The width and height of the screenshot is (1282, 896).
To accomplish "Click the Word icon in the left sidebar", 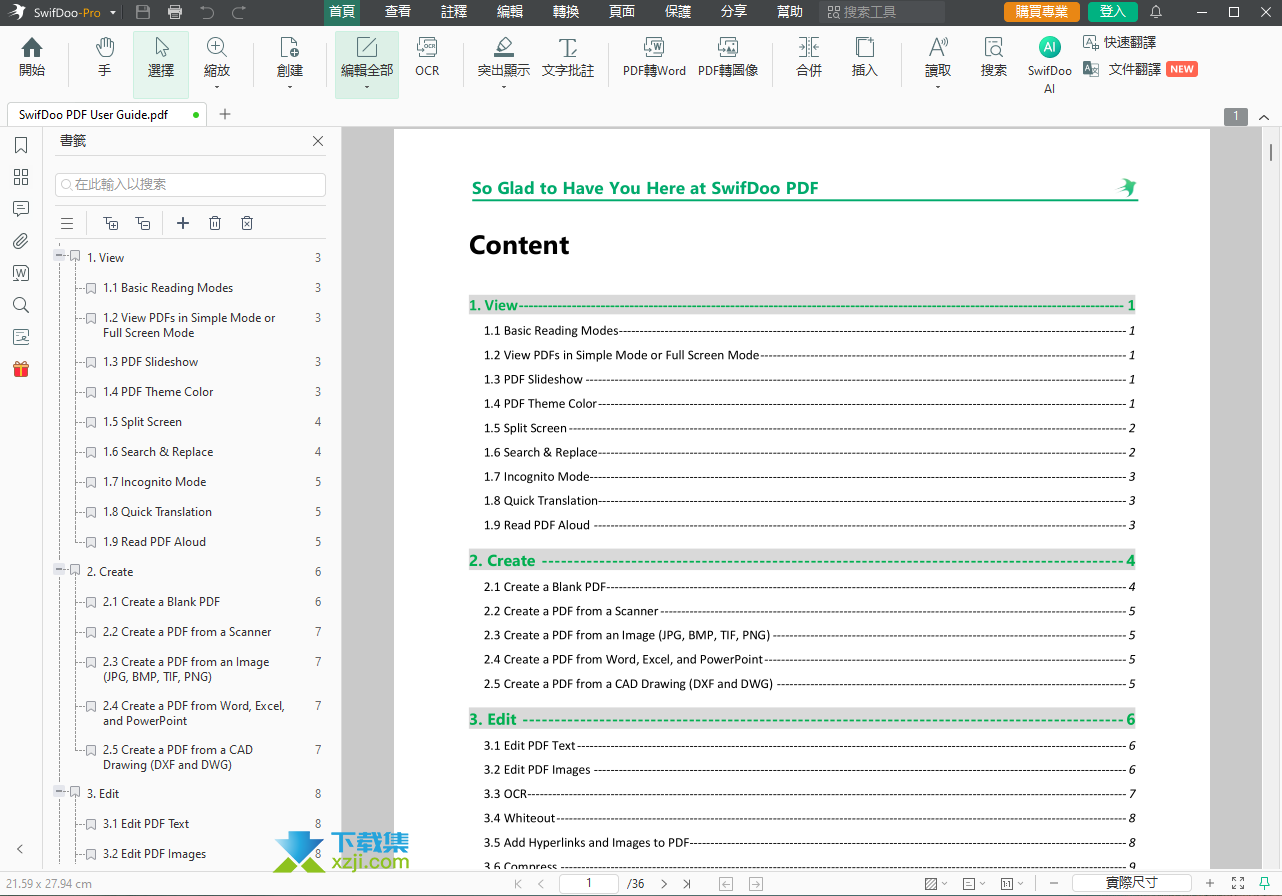I will (x=21, y=273).
